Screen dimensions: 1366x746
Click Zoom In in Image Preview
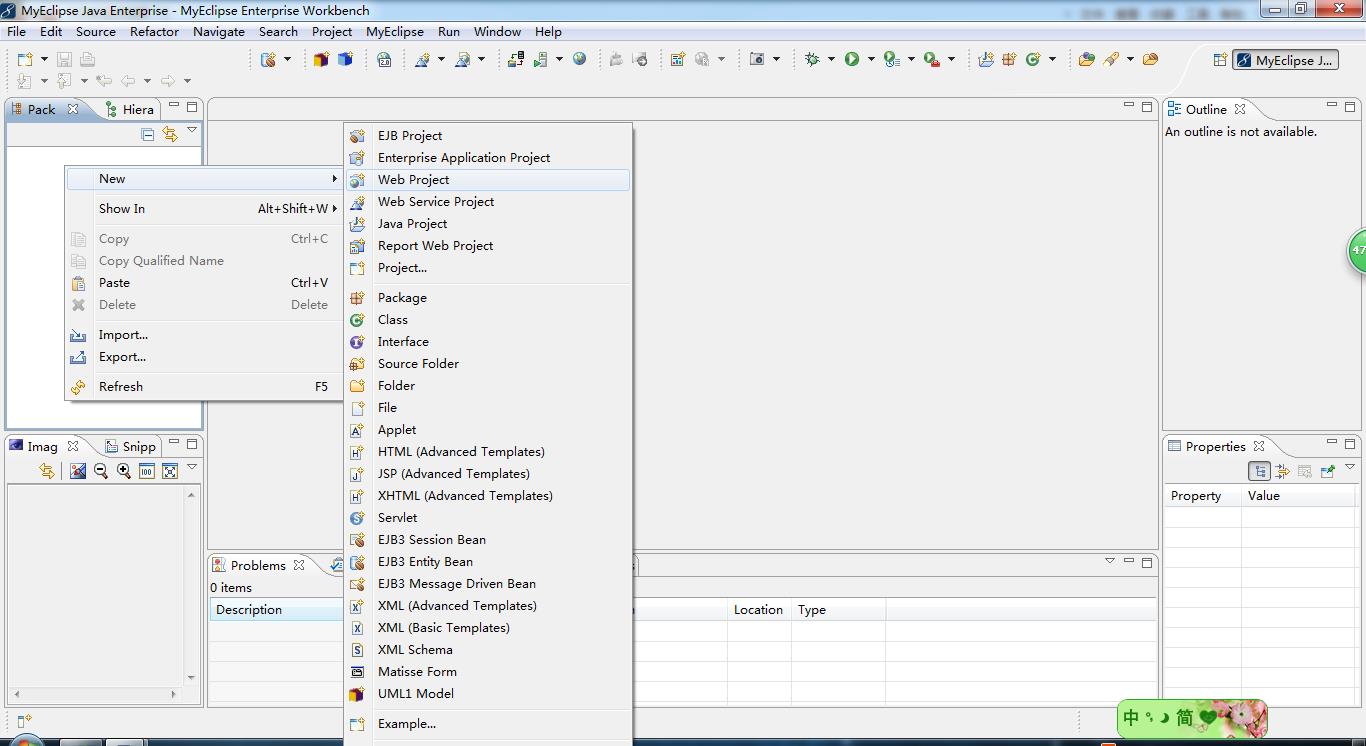click(124, 471)
